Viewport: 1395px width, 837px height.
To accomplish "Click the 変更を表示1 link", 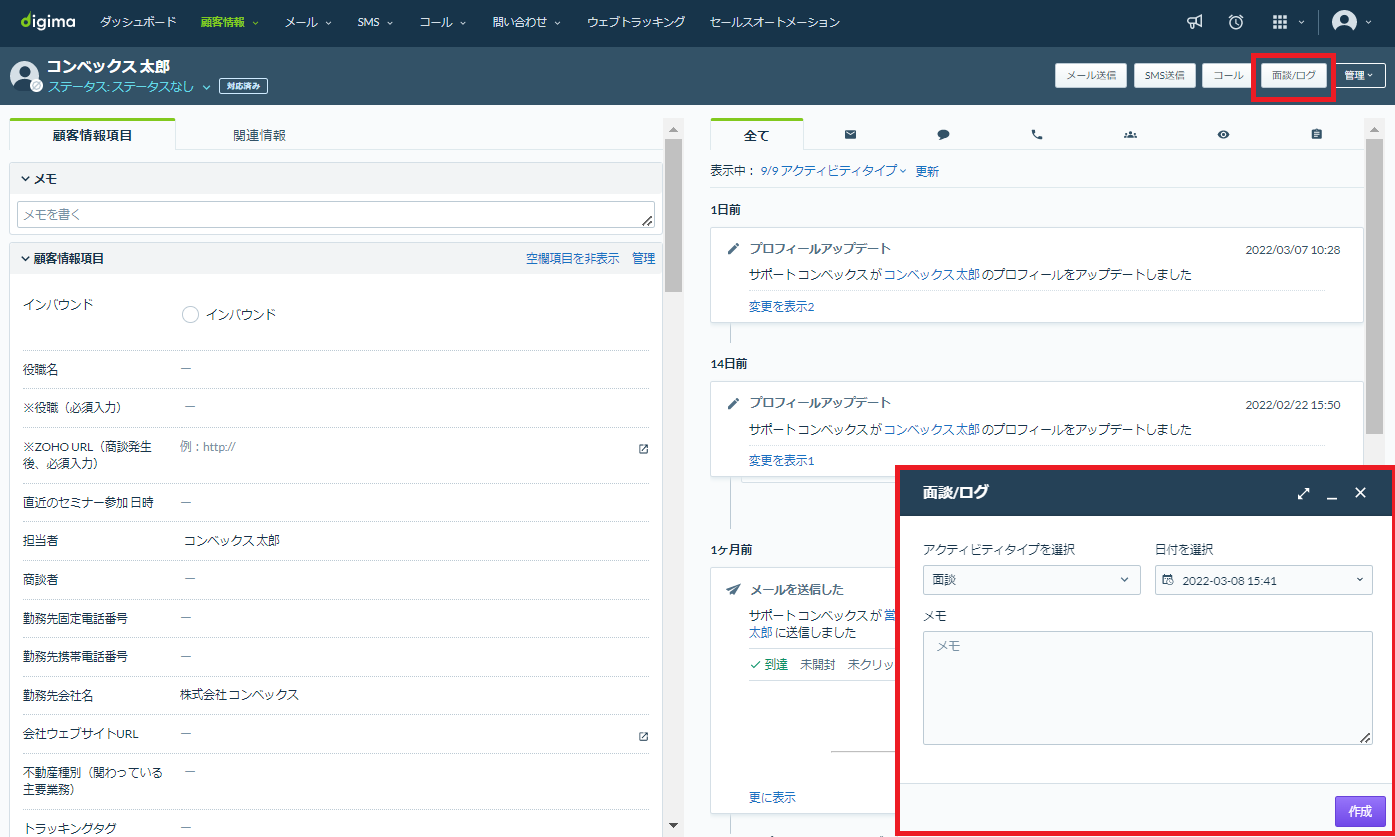I will (781, 461).
